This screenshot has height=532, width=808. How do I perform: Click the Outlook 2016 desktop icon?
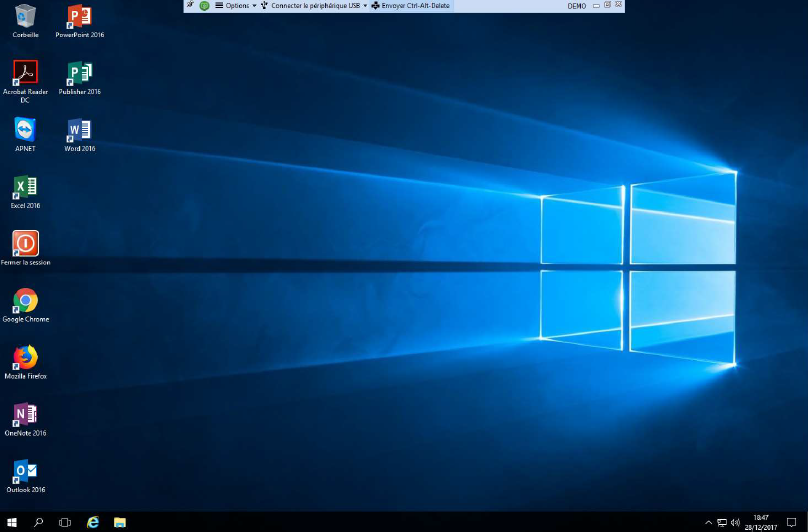[x=25, y=476]
